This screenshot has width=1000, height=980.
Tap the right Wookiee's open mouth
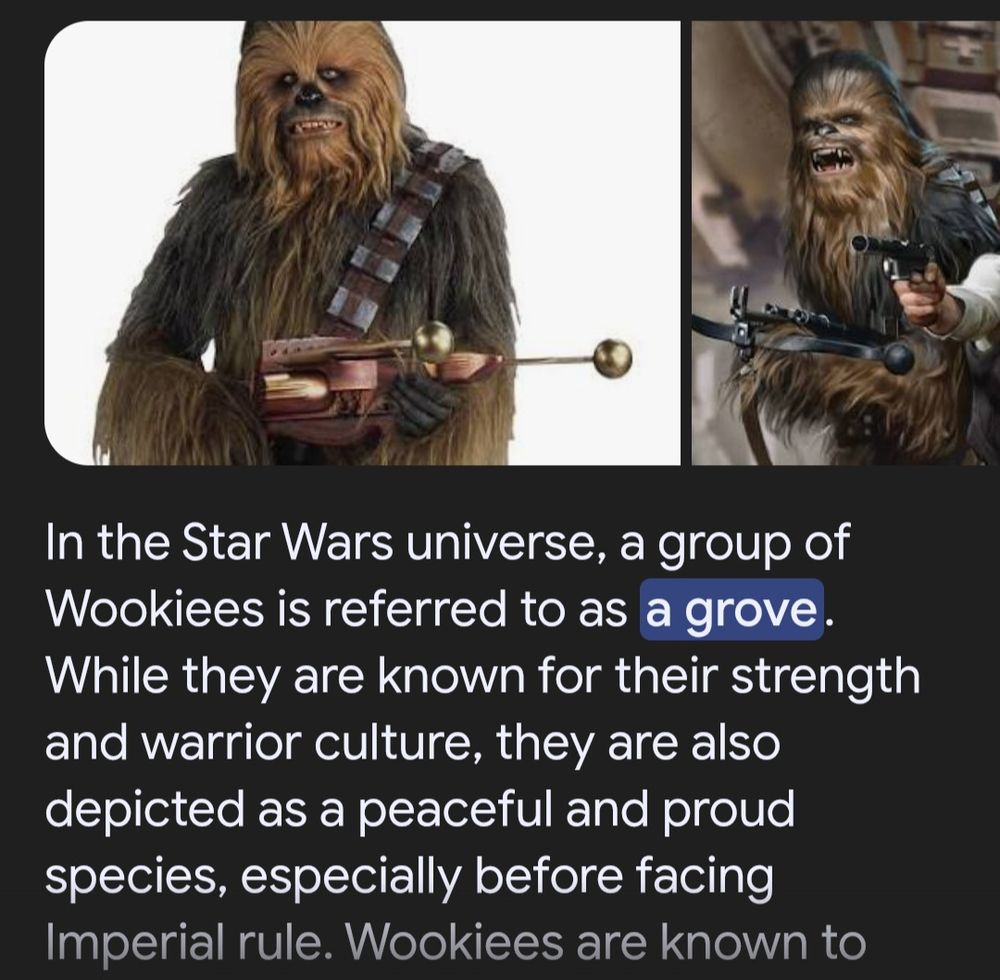click(x=834, y=163)
